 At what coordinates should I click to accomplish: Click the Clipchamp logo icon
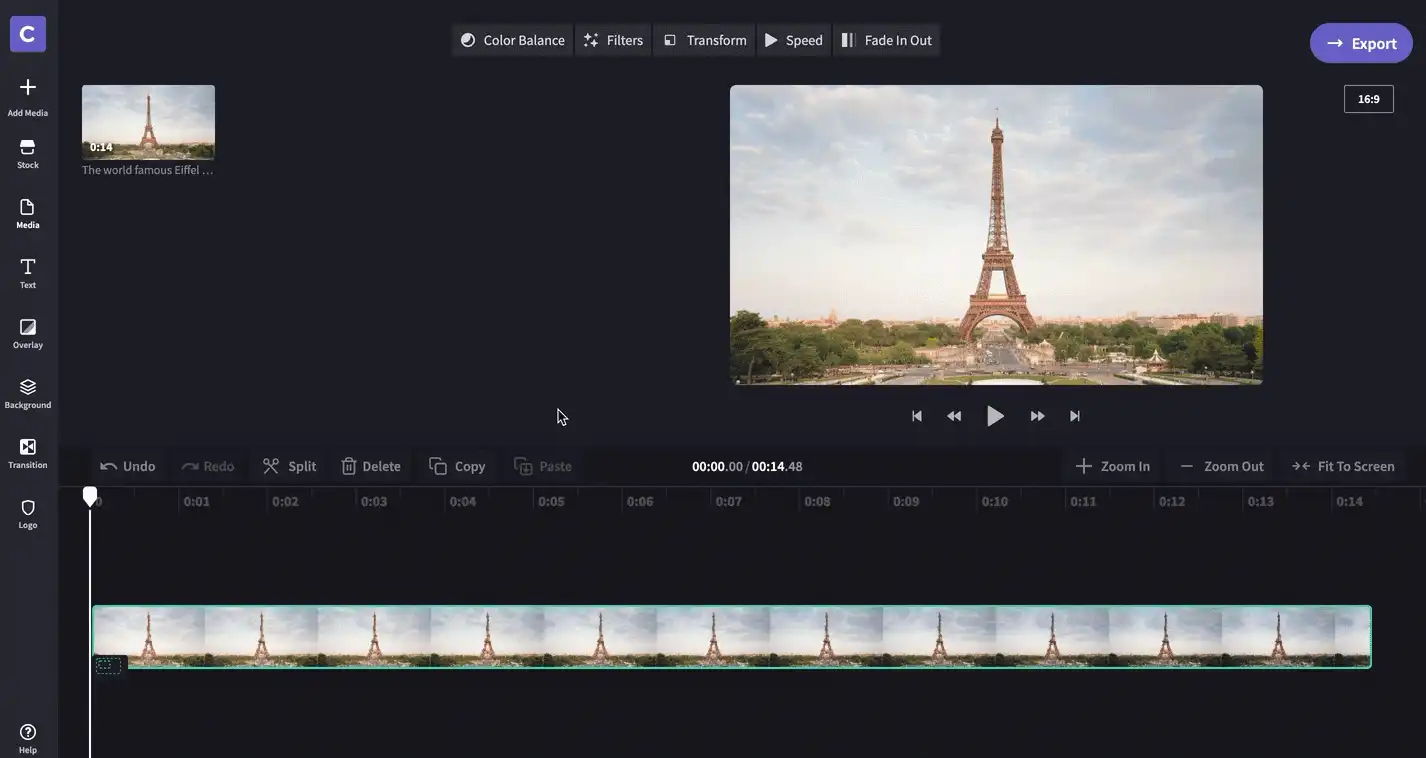click(x=28, y=34)
